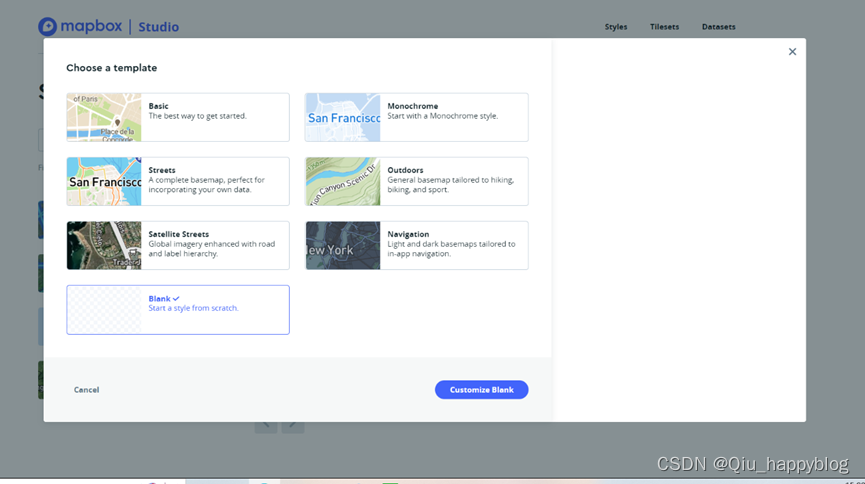Screen dimensions: 865x484
Task: Select the Blank template card
Action: tap(178, 310)
